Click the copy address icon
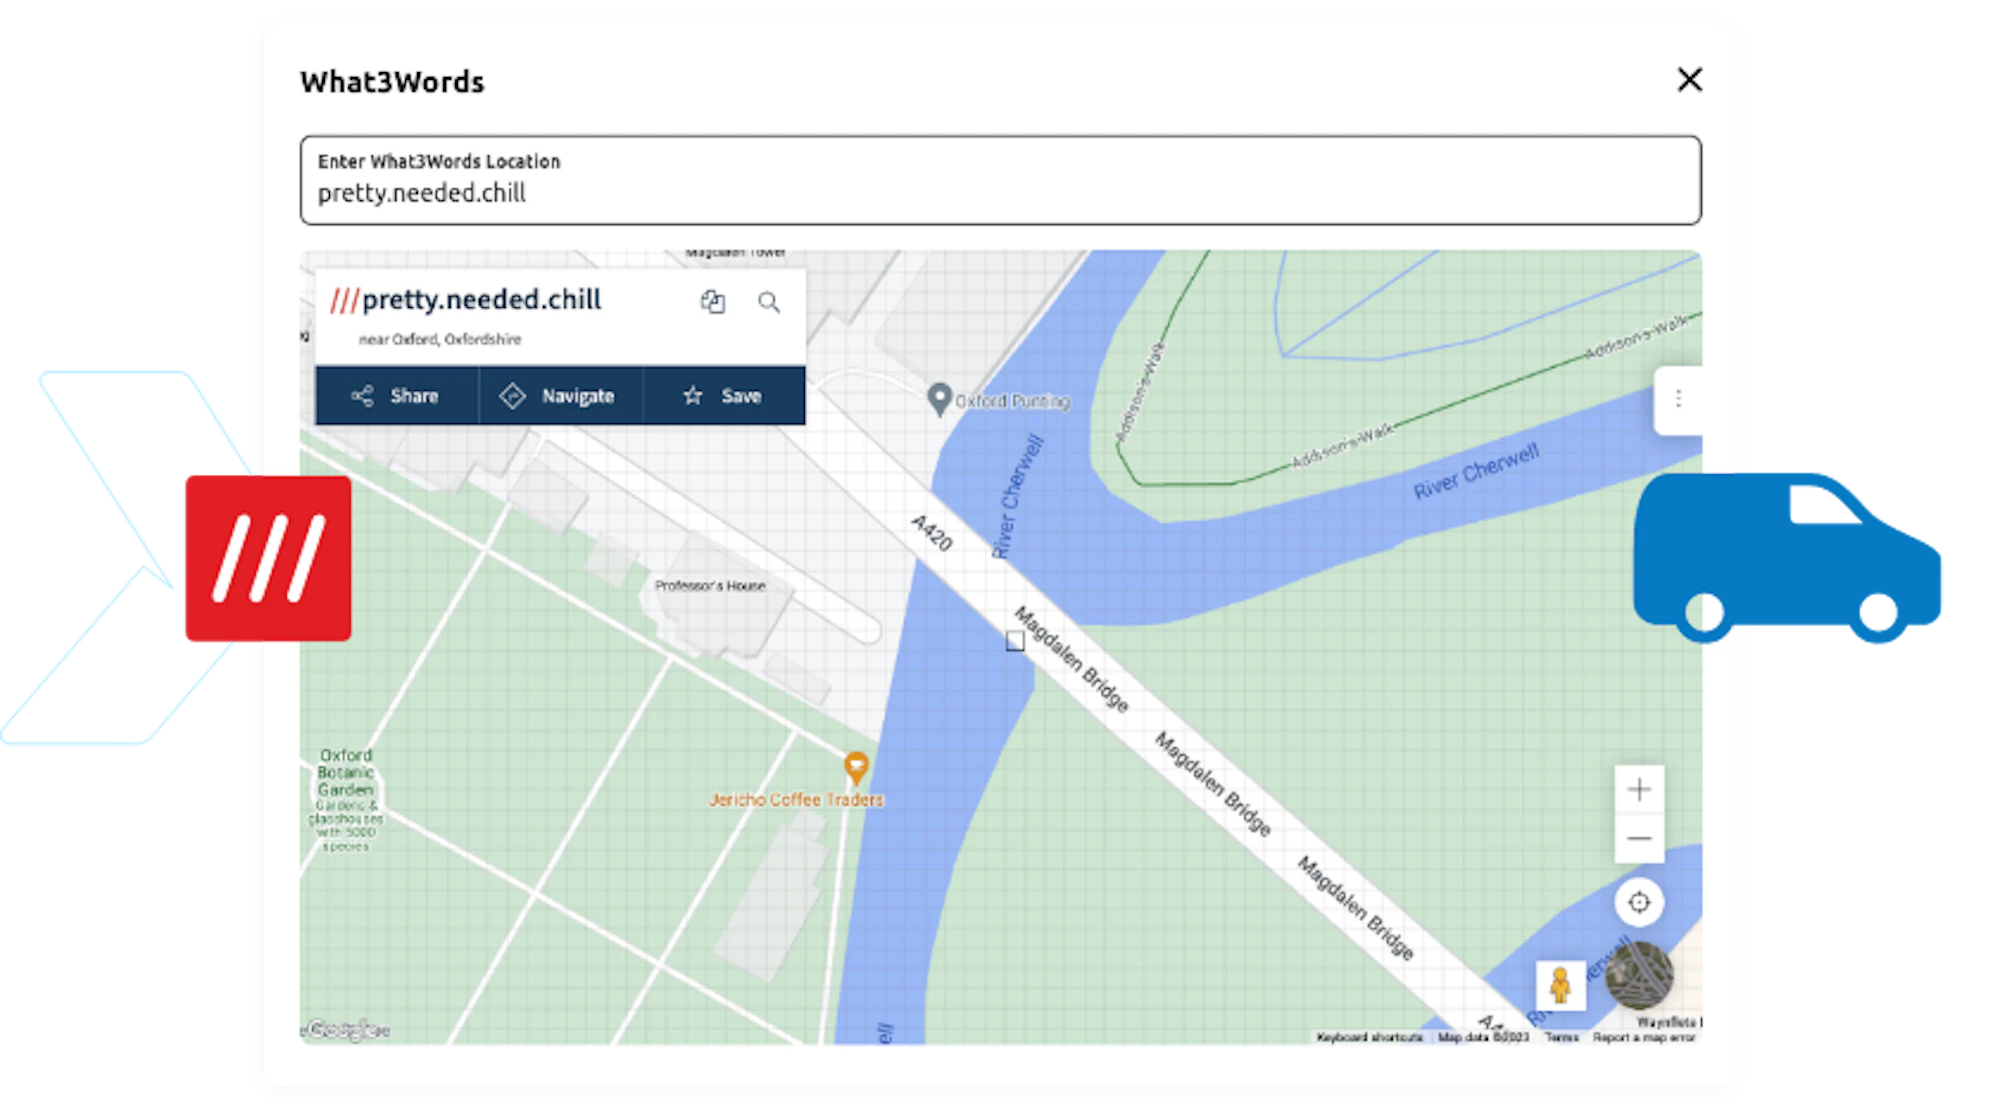 (712, 302)
